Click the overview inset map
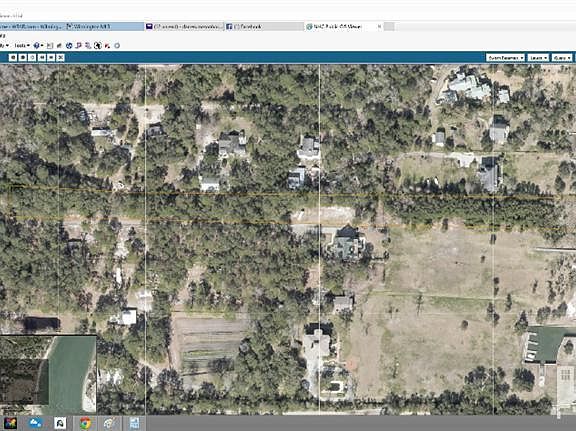The image size is (576, 431). (x=48, y=374)
